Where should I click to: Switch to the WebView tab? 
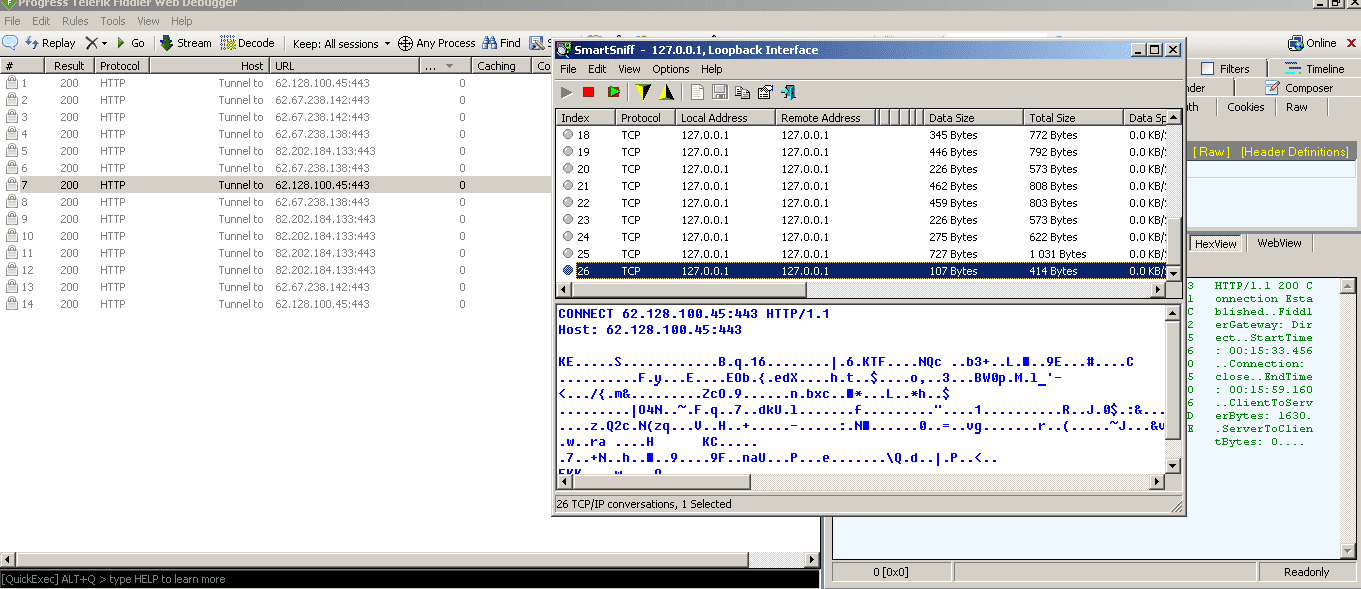pos(1279,243)
